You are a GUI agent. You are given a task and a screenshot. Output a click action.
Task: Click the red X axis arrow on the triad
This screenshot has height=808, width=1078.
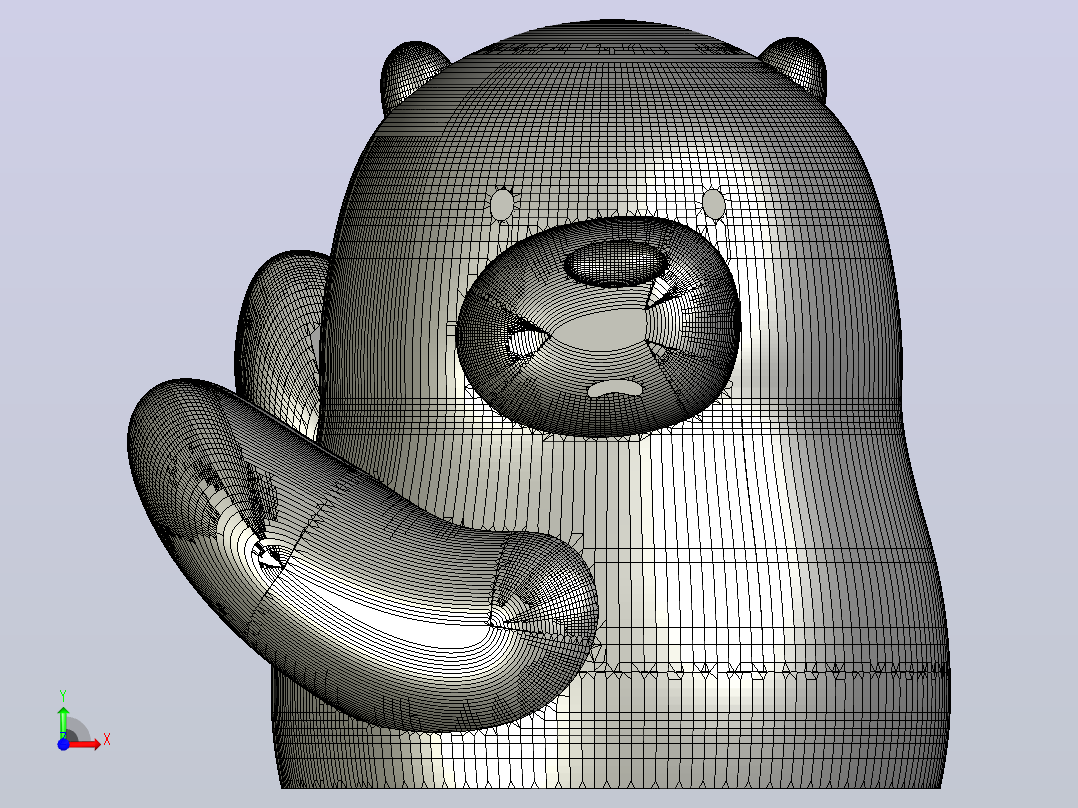(x=85, y=745)
